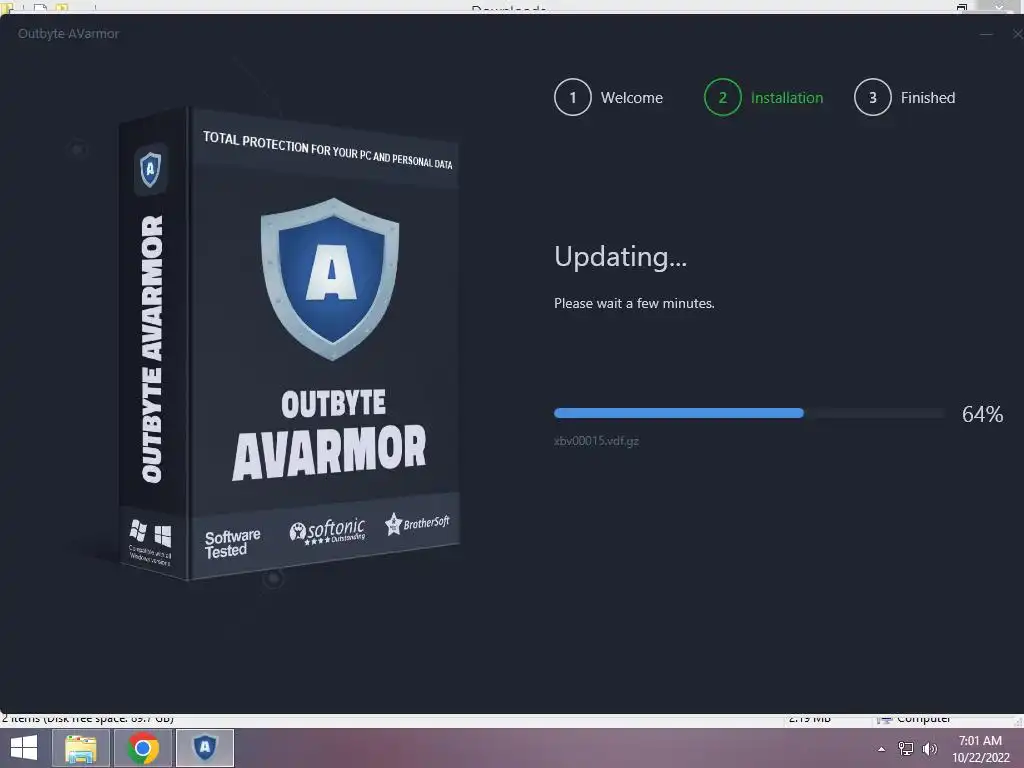1024x768 pixels.
Task: Click the Windows logos on box spine
Action: 150,534
